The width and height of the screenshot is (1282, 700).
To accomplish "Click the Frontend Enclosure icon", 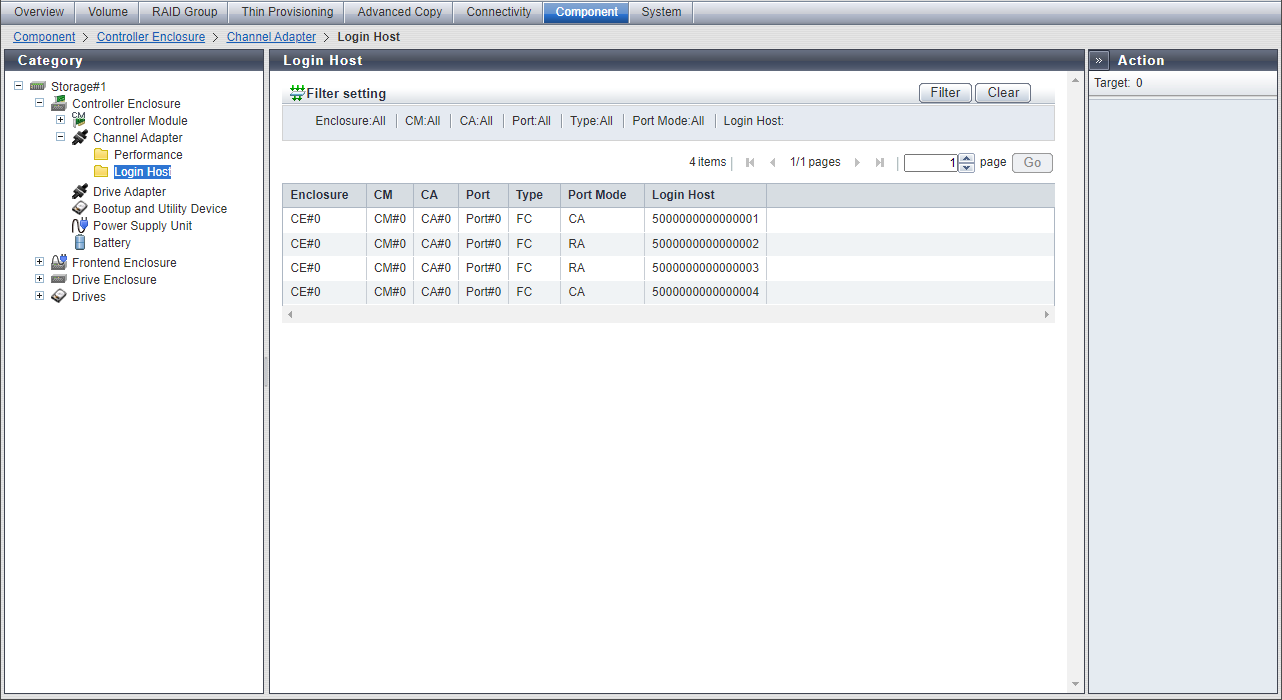I will (x=59, y=262).
